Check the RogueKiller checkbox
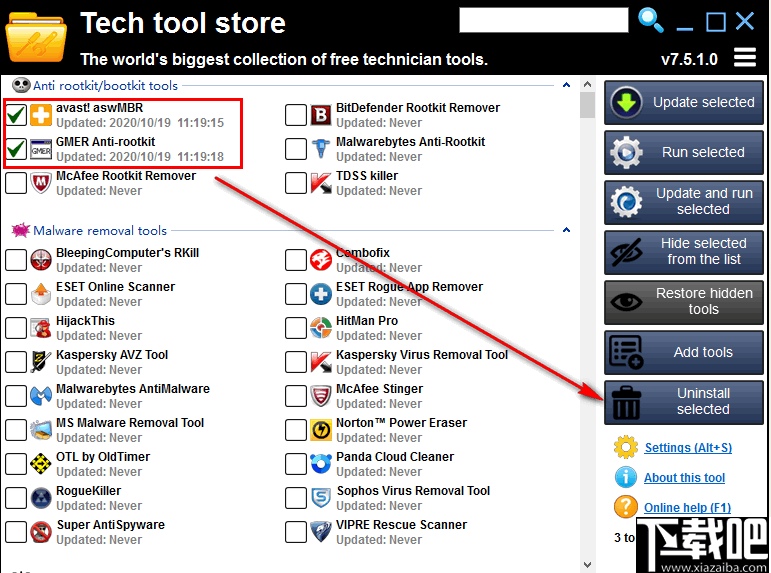 click(16, 498)
